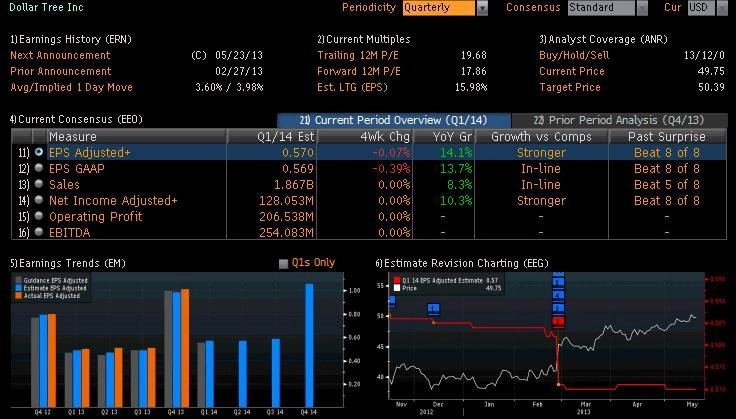736x419 pixels.
Task: Click the Dollar Tree Inc title
Action: pyautogui.click(x=46, y=7)
